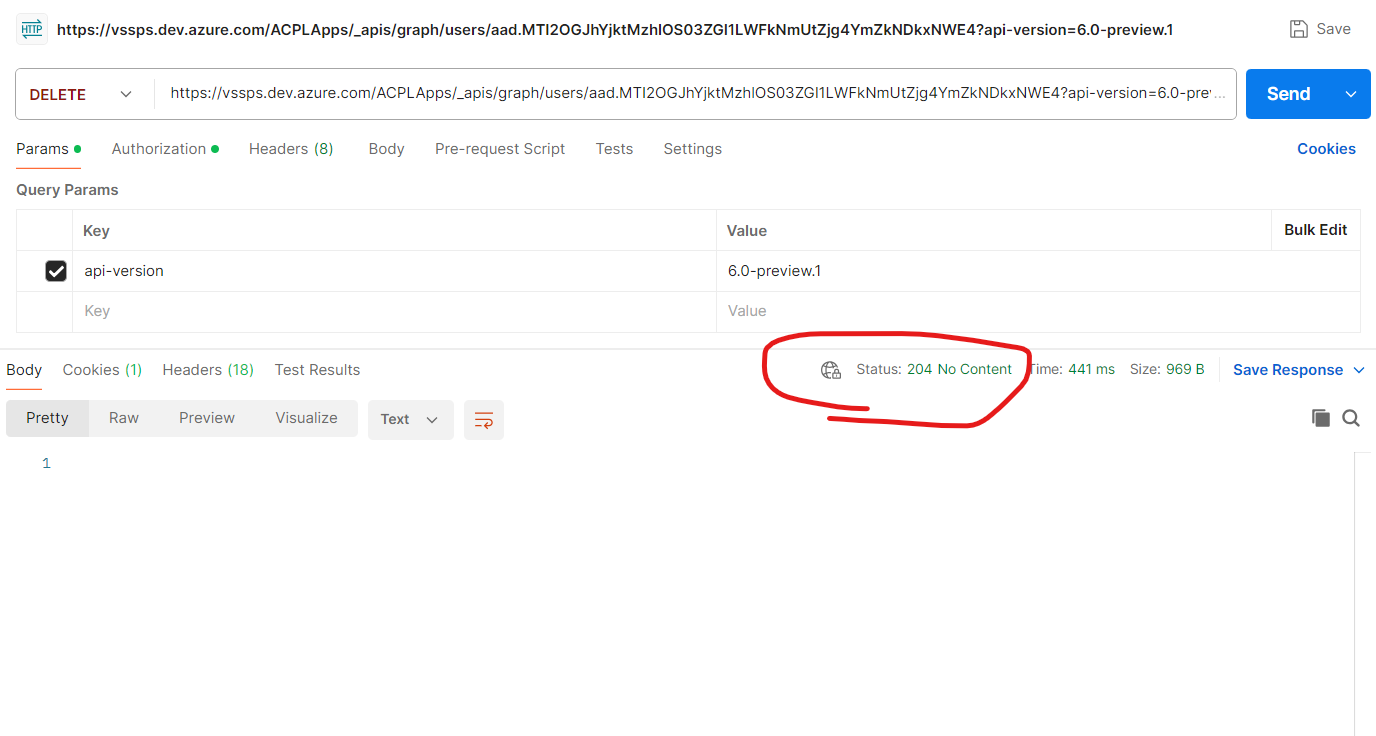Open the Pre-request Script tab
Screen dimensions: 1376x736
click(500, 149)
